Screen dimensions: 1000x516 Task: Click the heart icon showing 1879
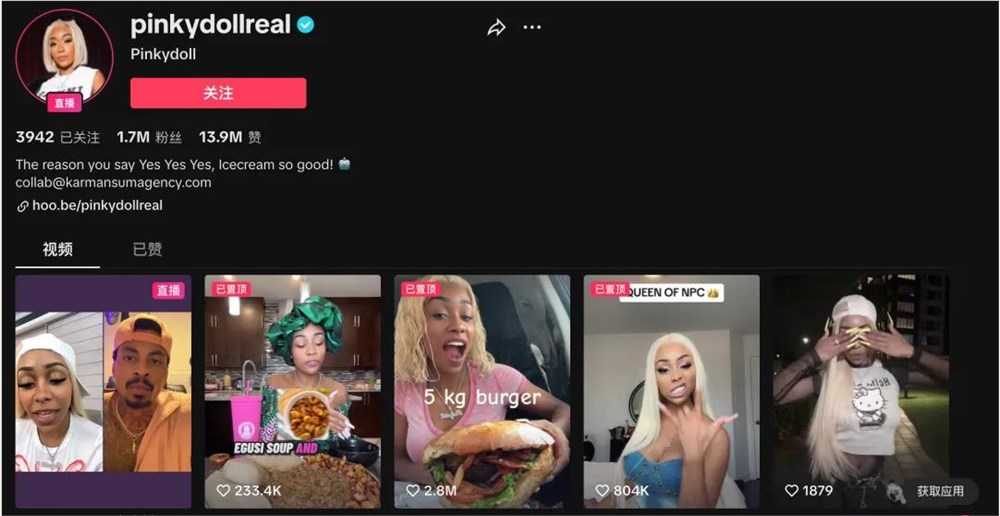[x=791, y=490]
